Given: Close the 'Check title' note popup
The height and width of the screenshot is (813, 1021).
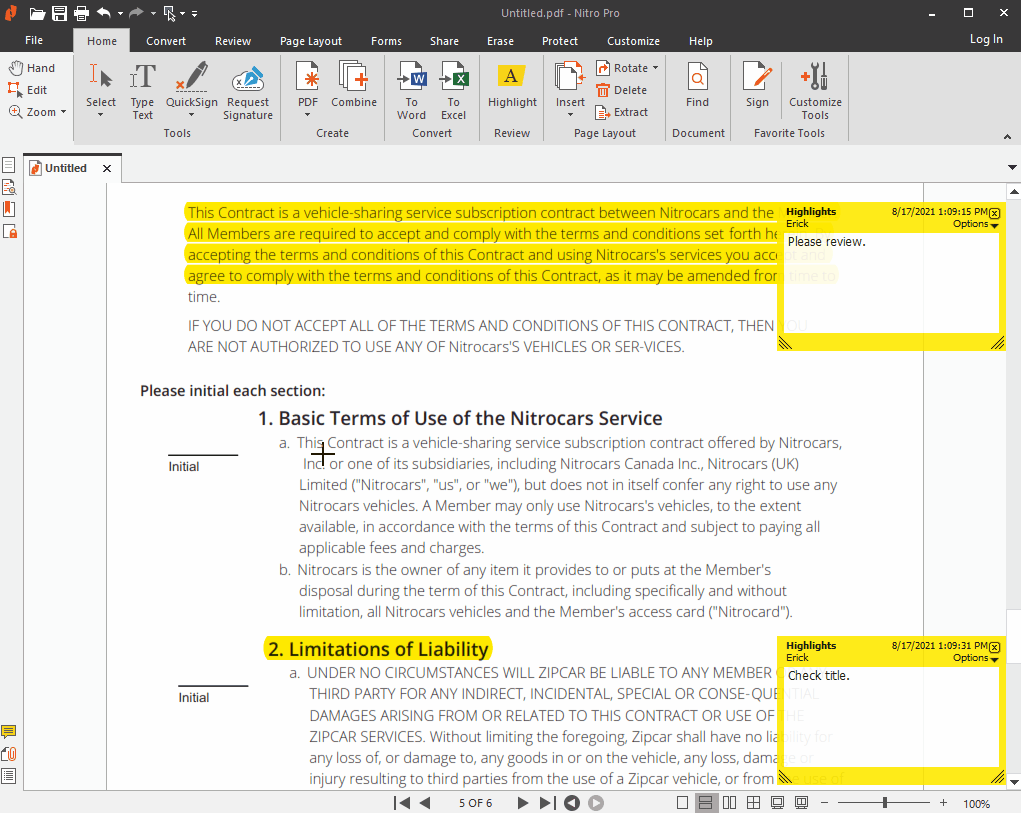Looking at the screenshot, I should (x=994, y=647).
